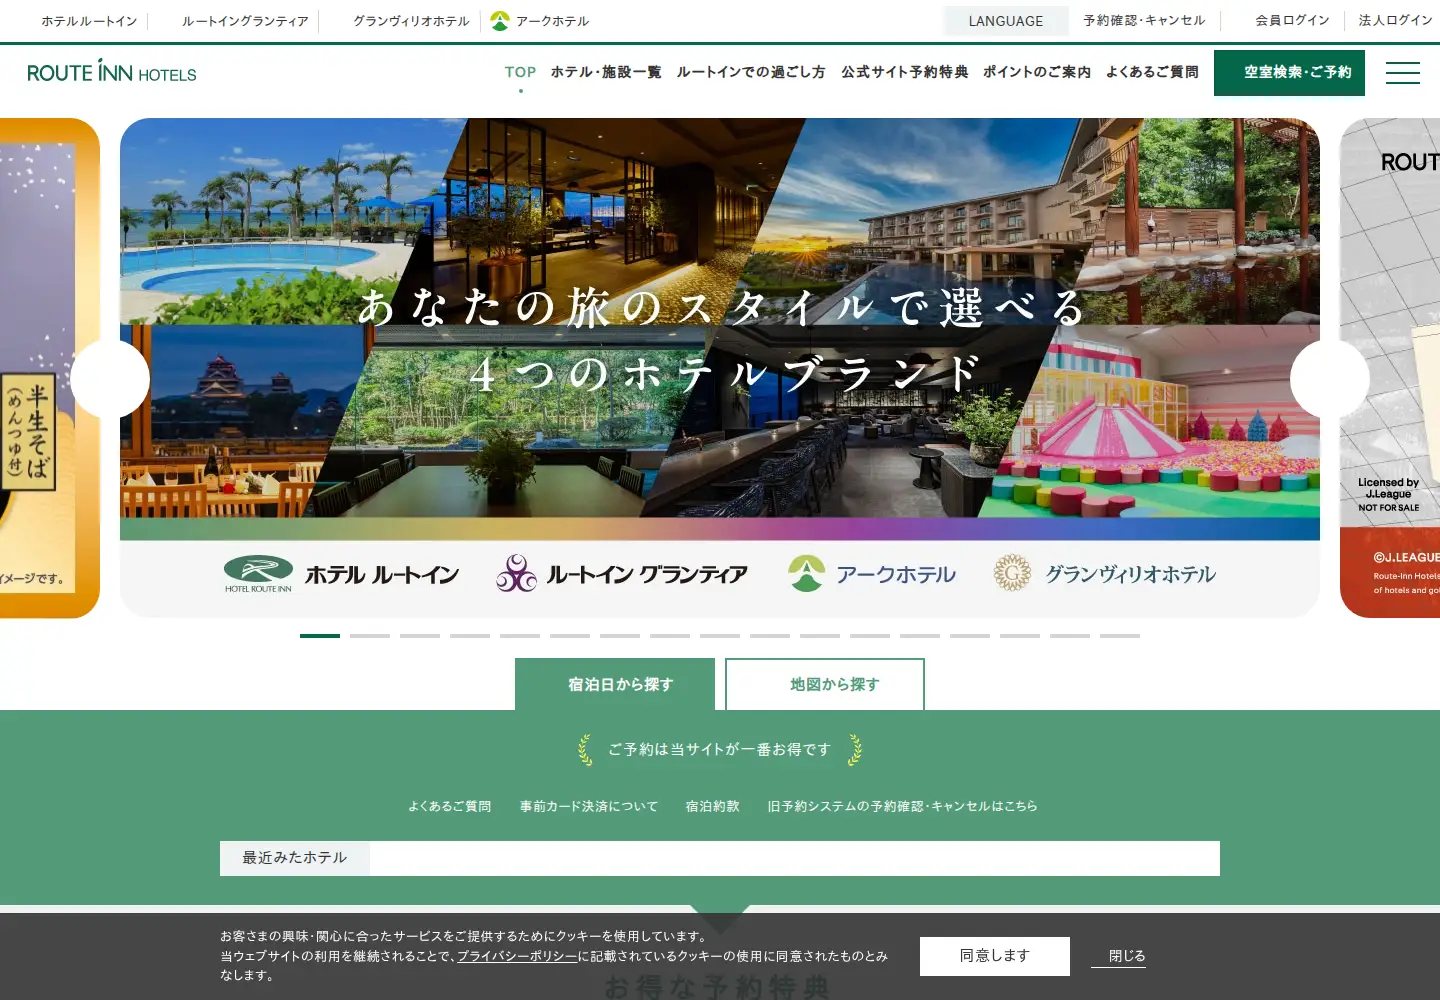Open ルートイングランティア top link
This screenshot has height=1000, width=1440.
pos(245,21)
